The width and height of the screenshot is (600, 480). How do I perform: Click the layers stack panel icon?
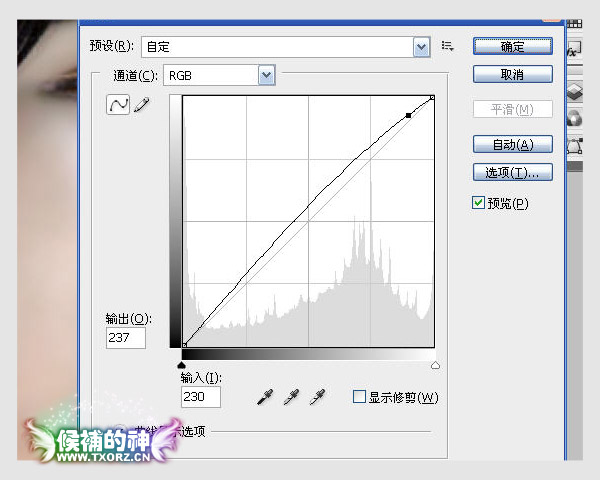click(574, 91)
